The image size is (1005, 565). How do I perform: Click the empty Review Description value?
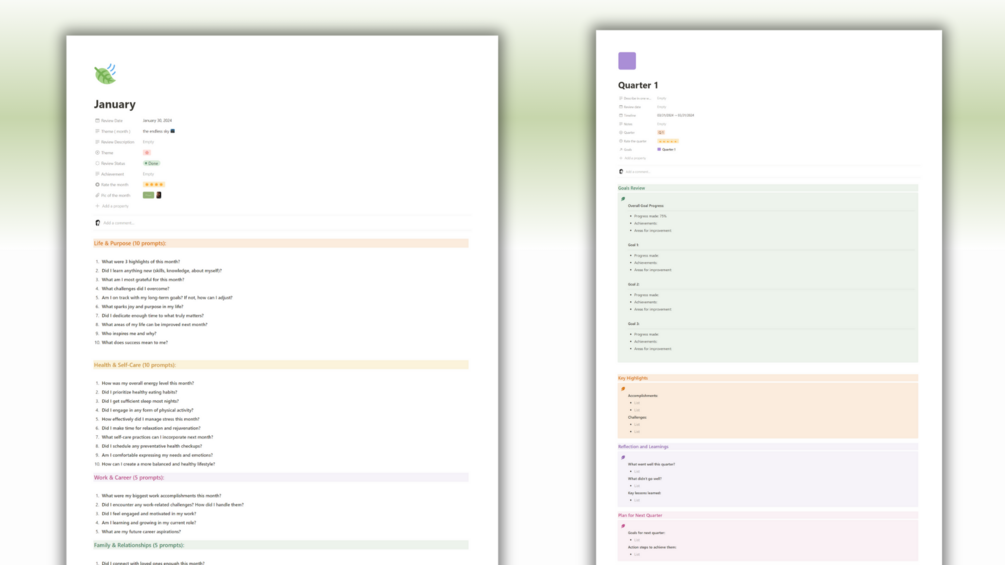pyautogui.click(x=148, y=142)
